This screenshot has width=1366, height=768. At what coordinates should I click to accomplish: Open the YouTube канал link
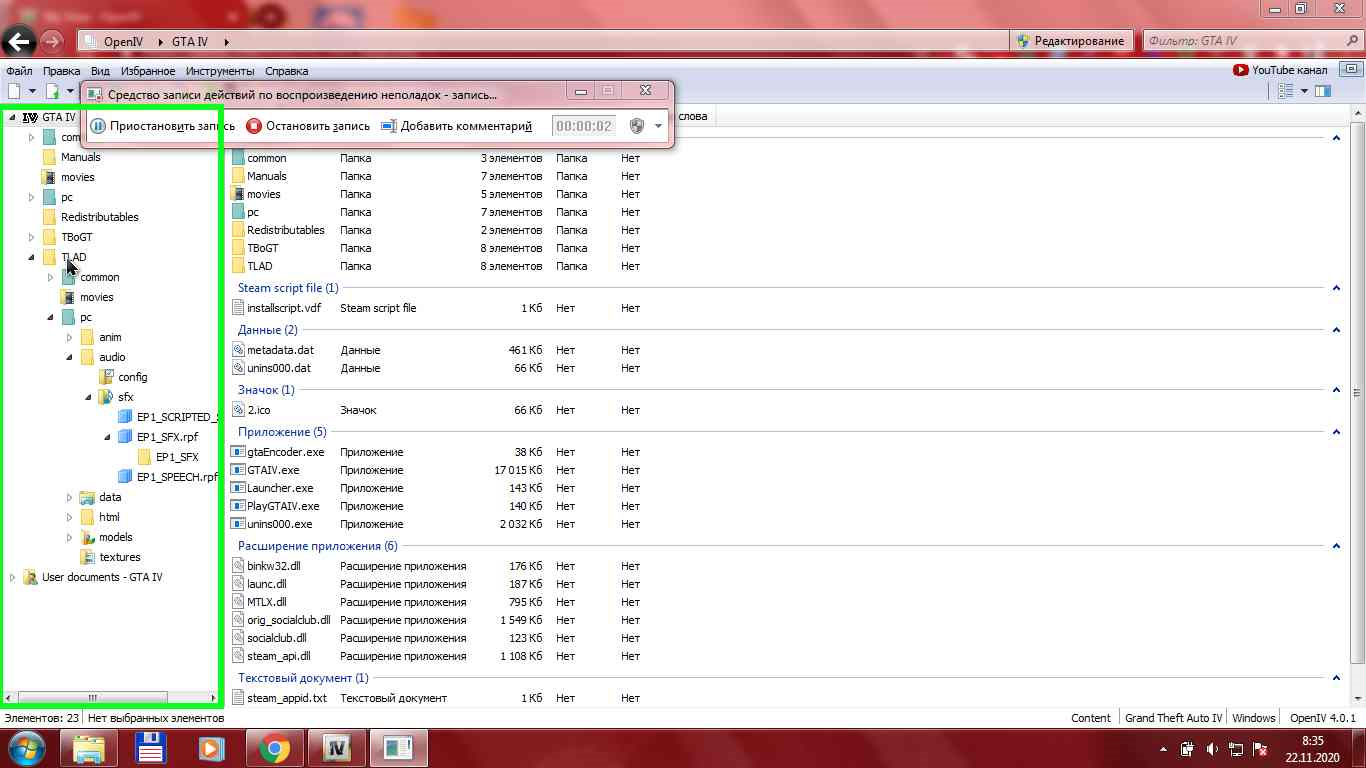(1280, 70)
